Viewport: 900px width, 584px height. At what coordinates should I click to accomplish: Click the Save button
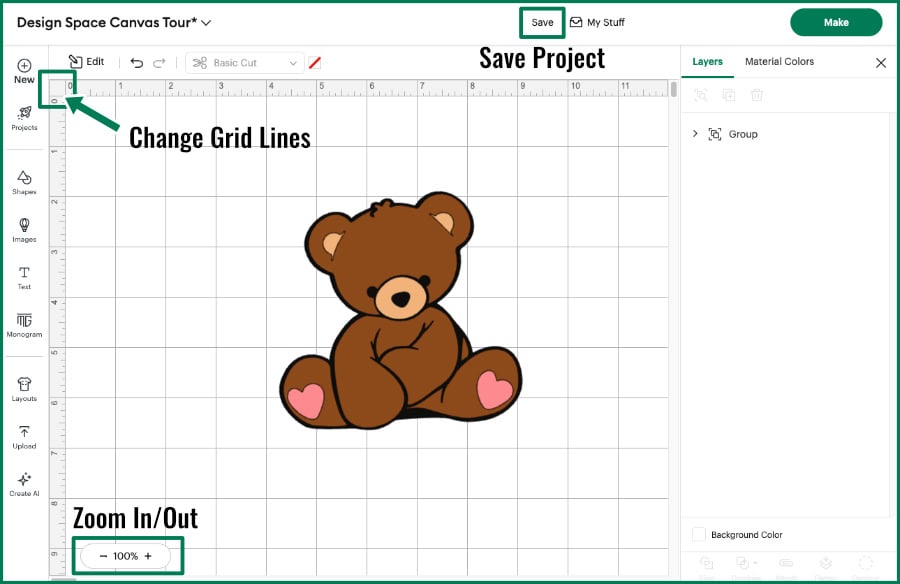[542, 22]
